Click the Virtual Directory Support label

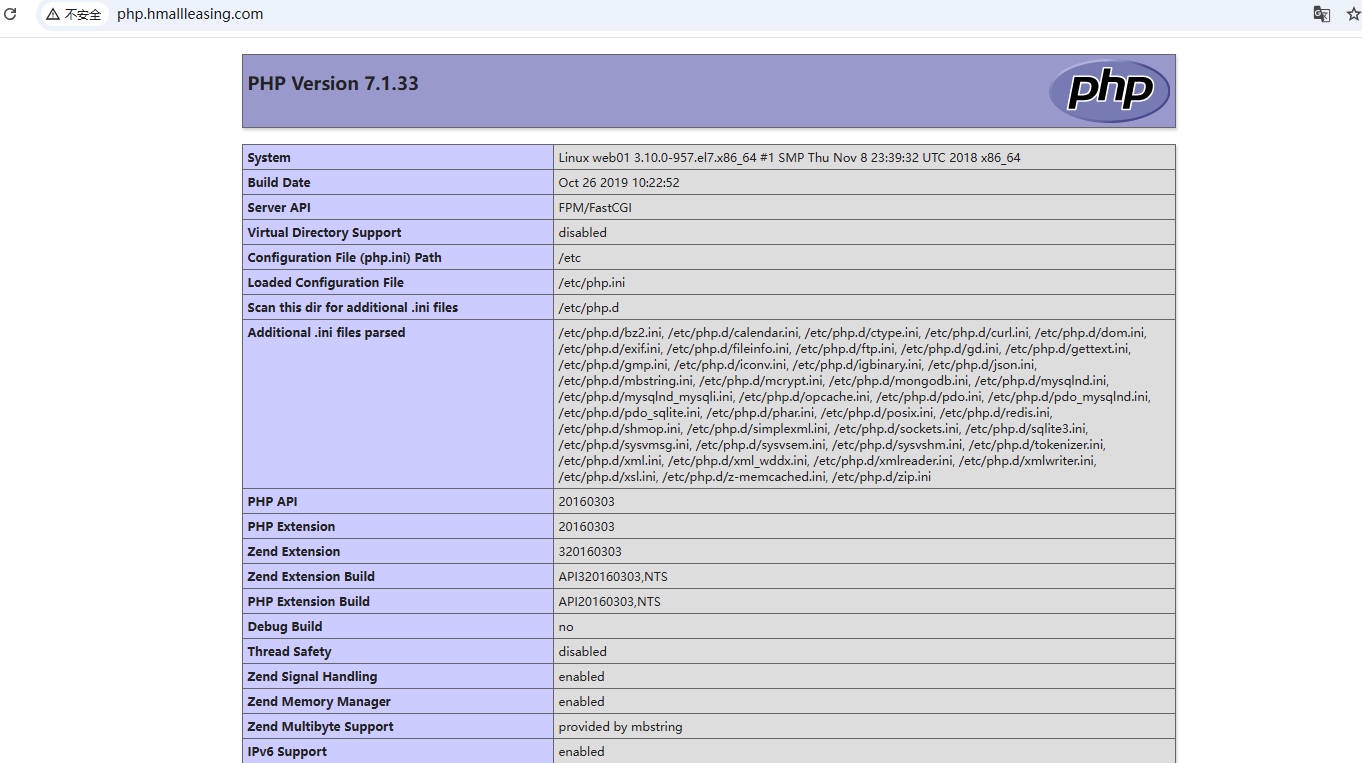pyautogui.click(x=324, y=233)
